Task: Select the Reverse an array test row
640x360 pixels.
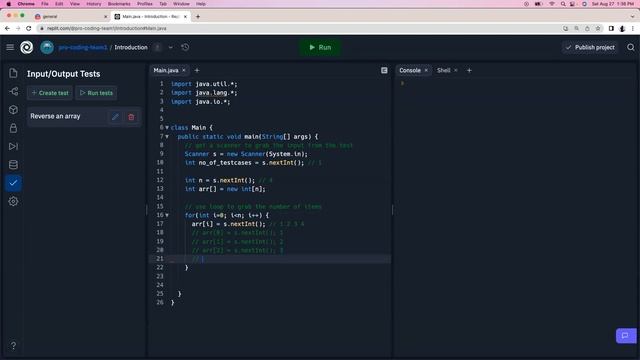Action: pos(84,116)
